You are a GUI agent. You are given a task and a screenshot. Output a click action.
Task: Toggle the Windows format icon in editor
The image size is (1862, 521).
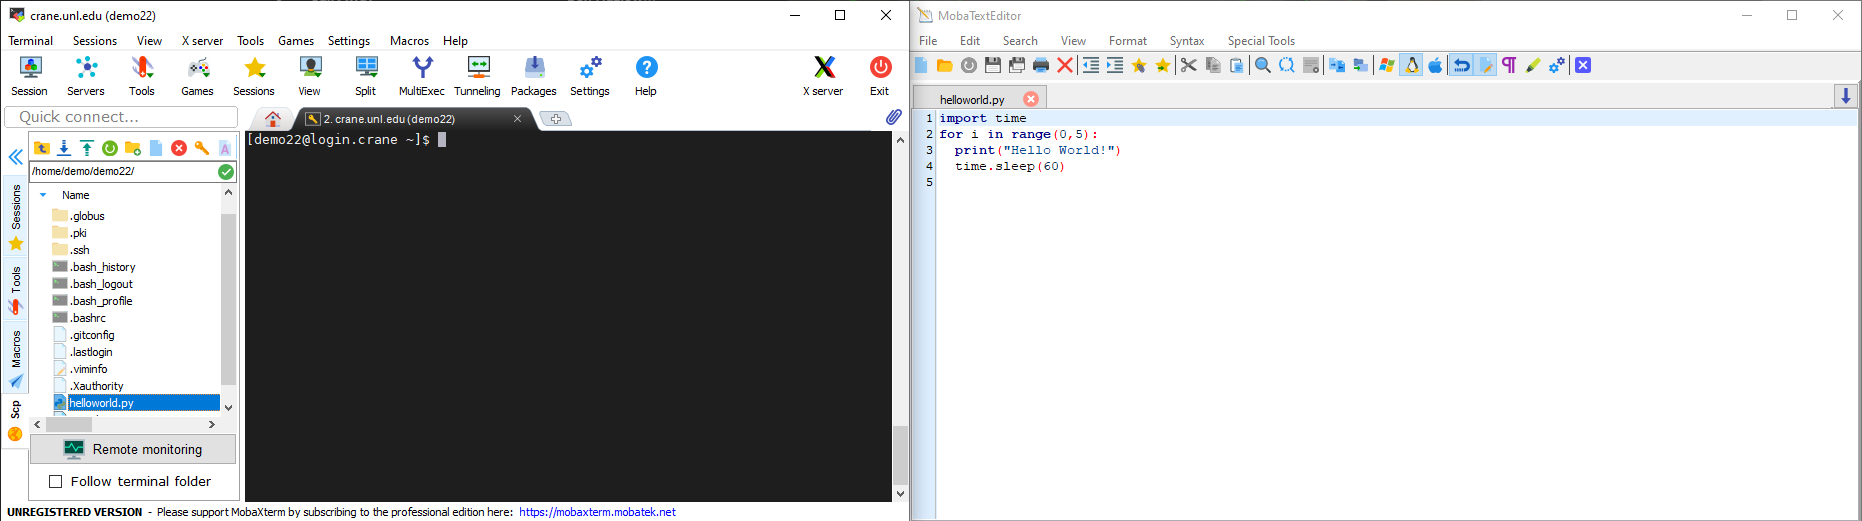coord(1386,65)
